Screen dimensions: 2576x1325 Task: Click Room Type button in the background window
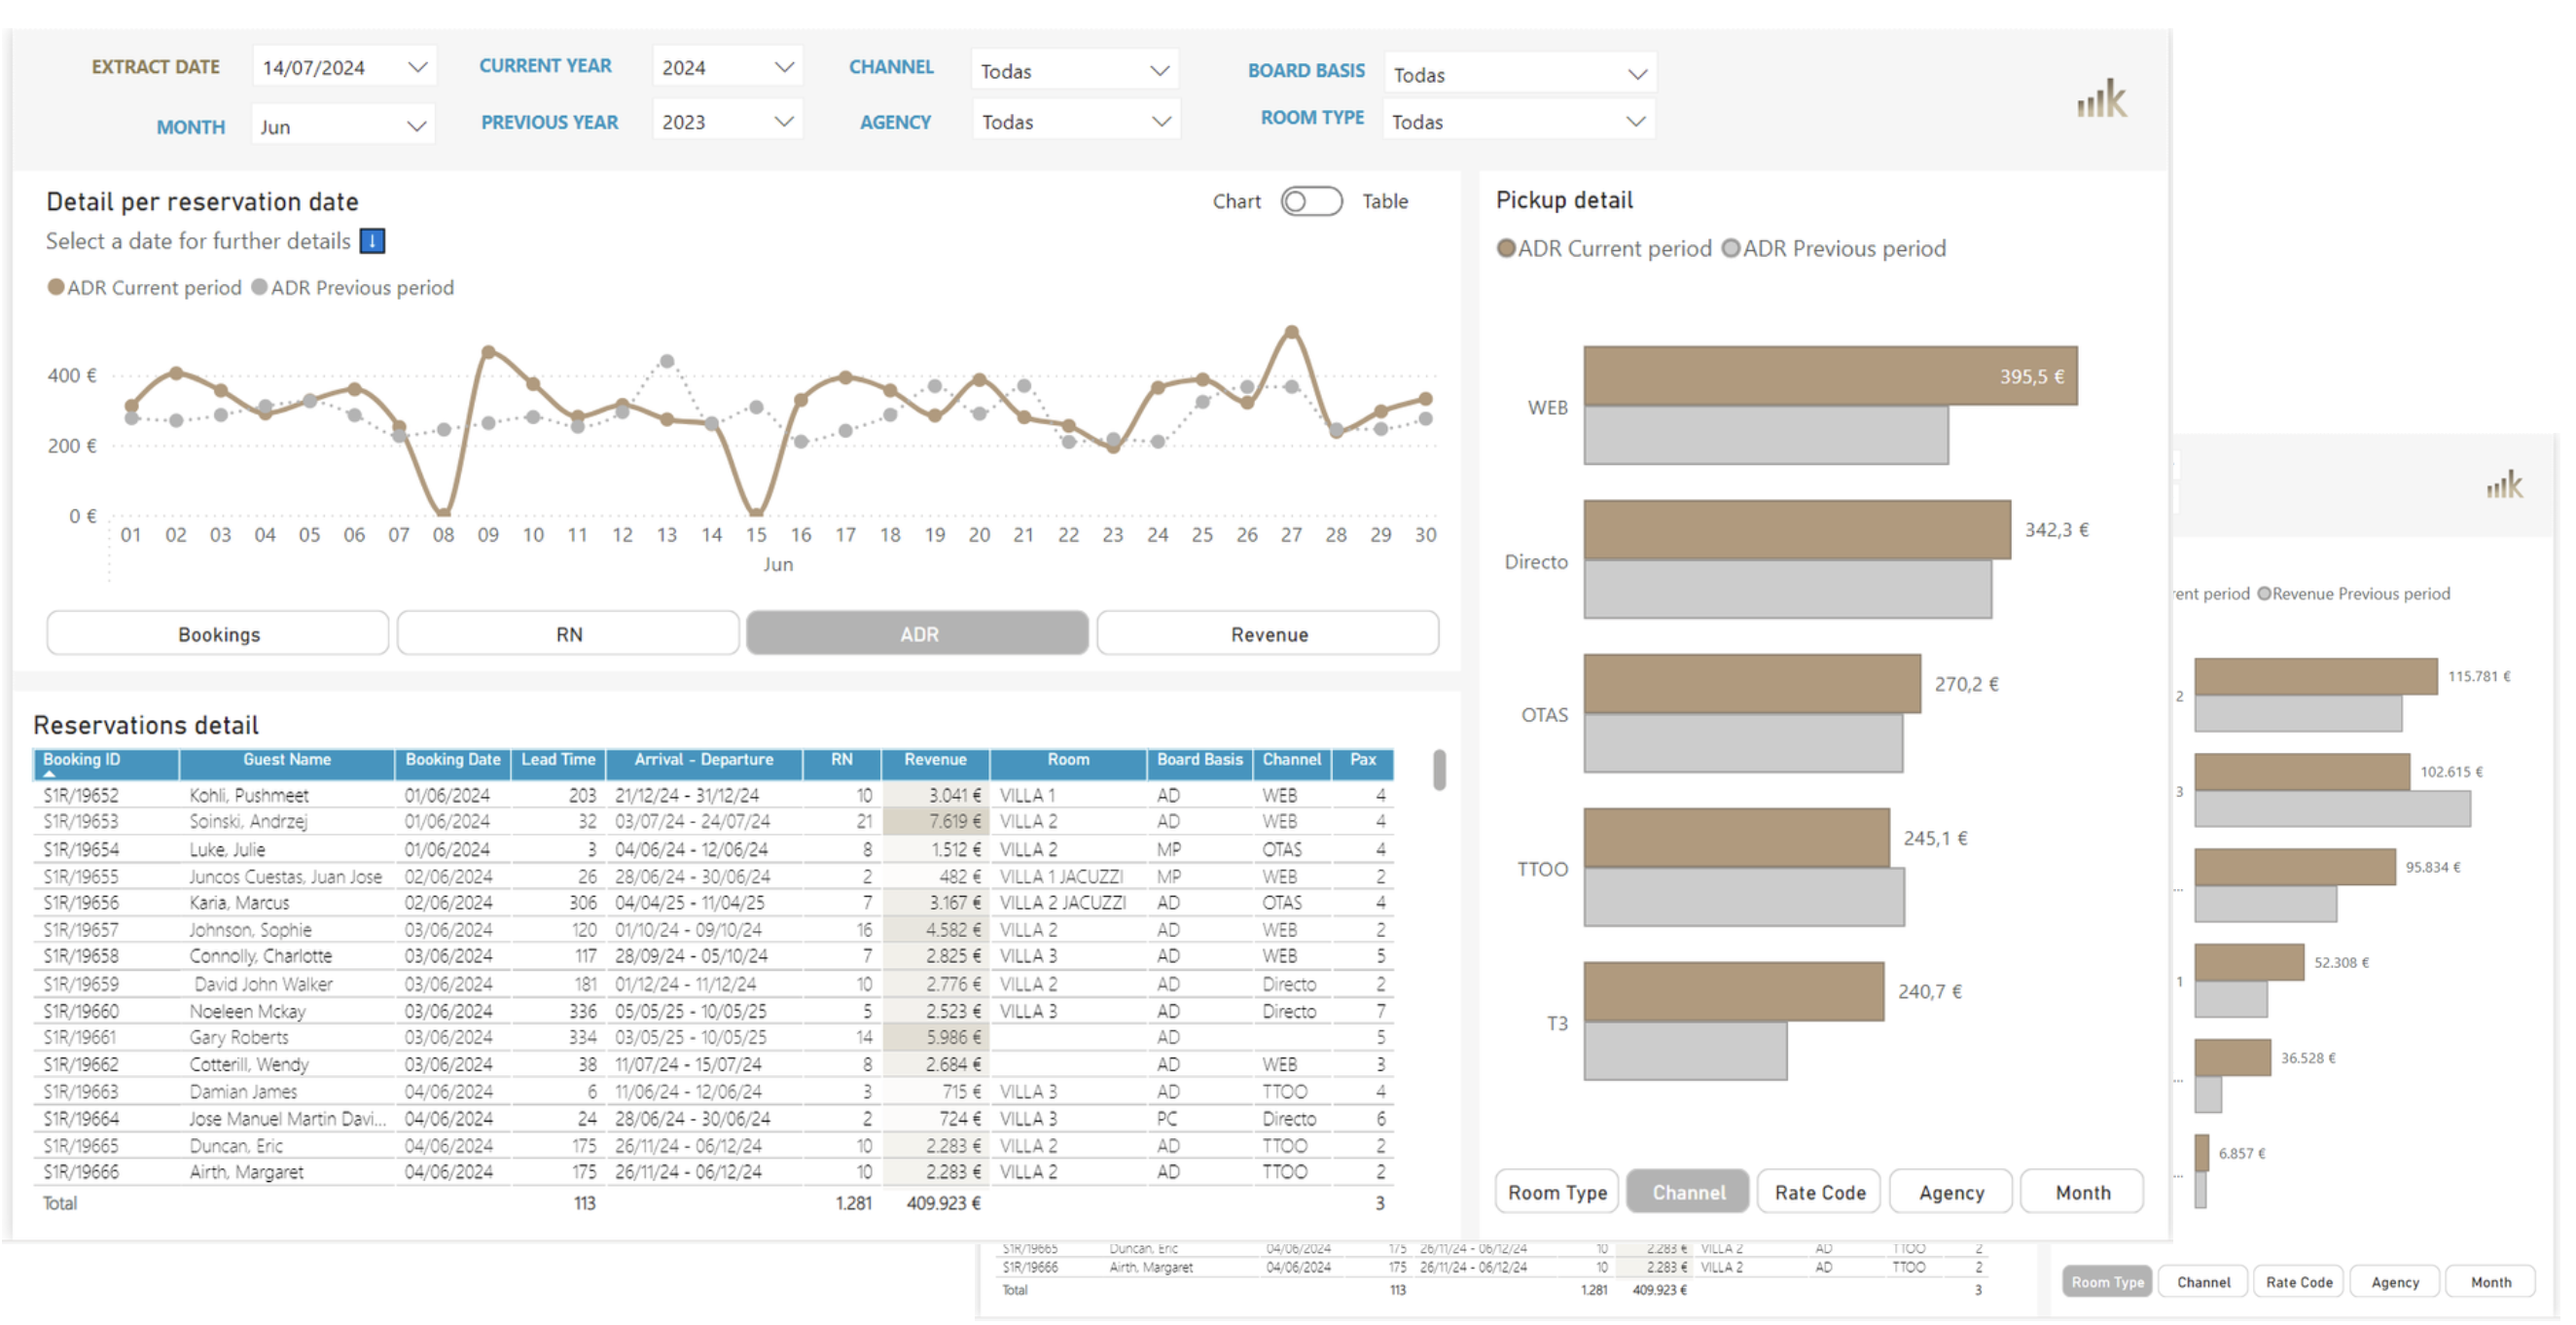point(2107,1282)
